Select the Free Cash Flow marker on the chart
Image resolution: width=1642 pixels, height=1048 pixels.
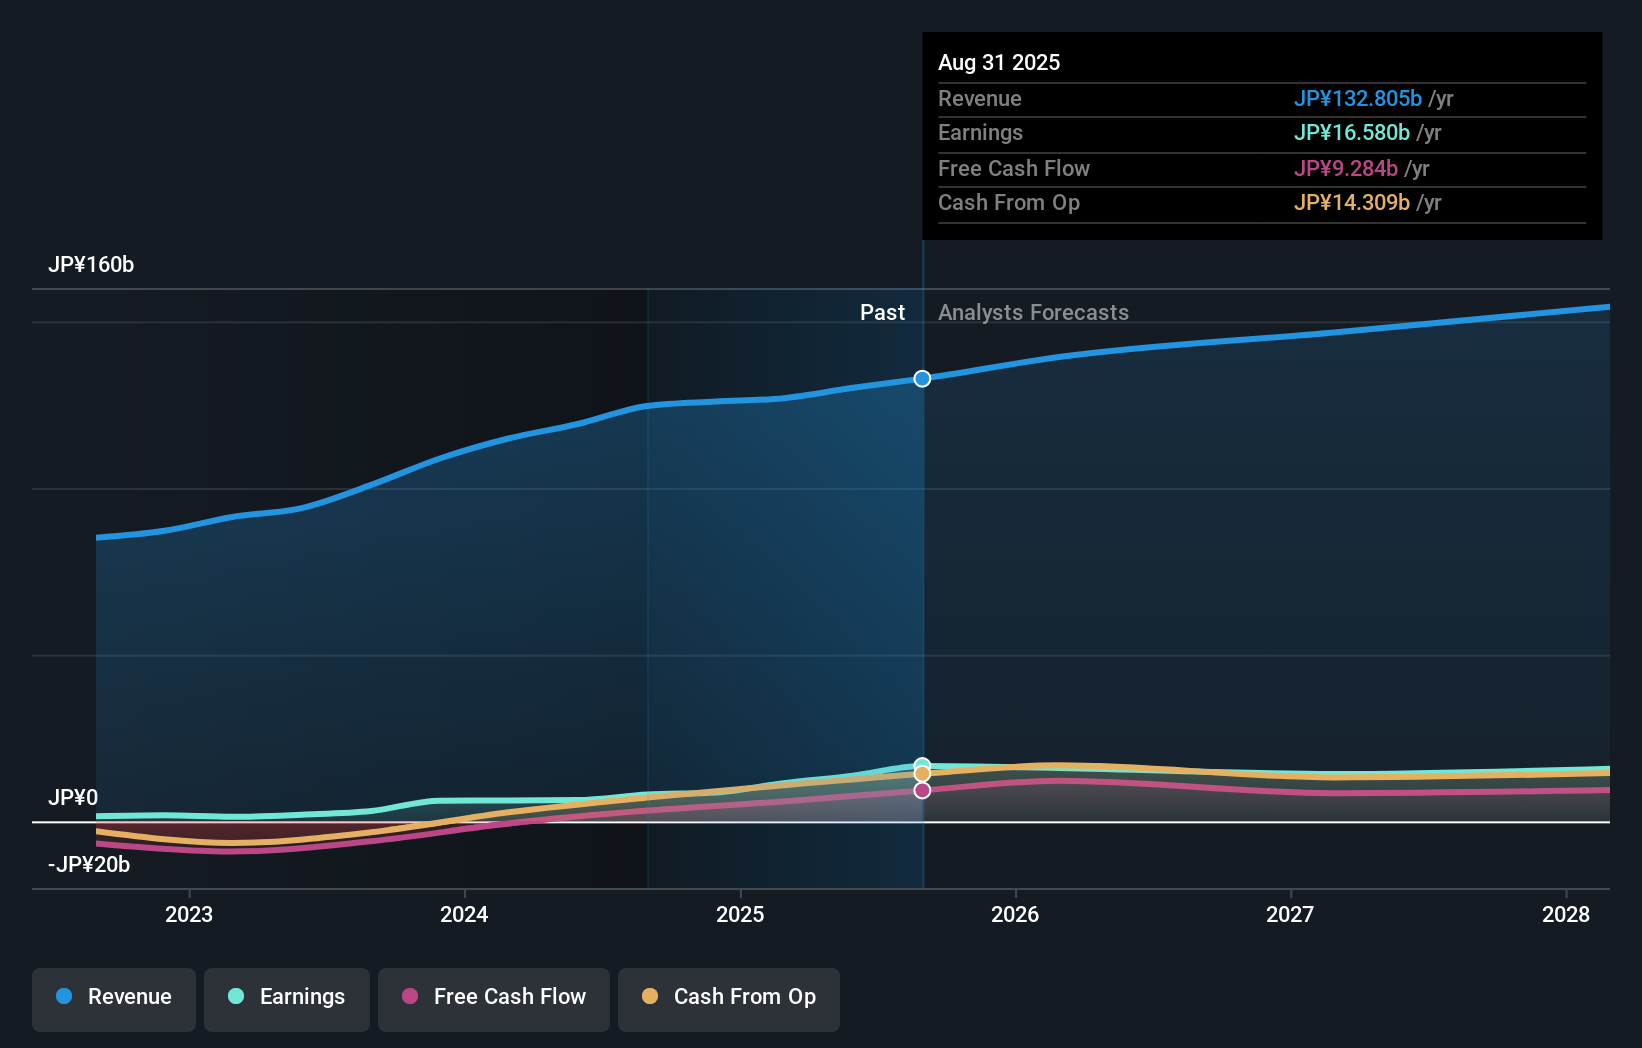point(922,791)
